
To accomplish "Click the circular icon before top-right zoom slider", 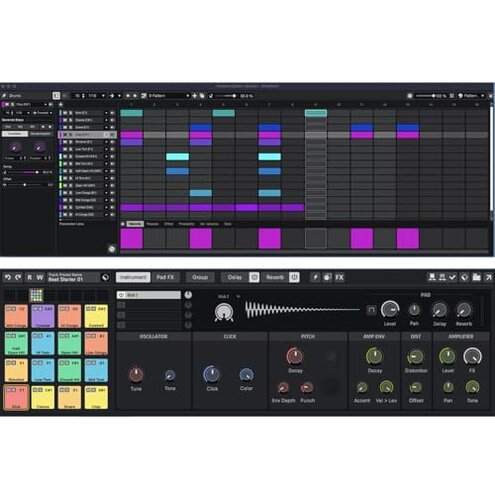I will pyautogui.click(x=410, y=96).
